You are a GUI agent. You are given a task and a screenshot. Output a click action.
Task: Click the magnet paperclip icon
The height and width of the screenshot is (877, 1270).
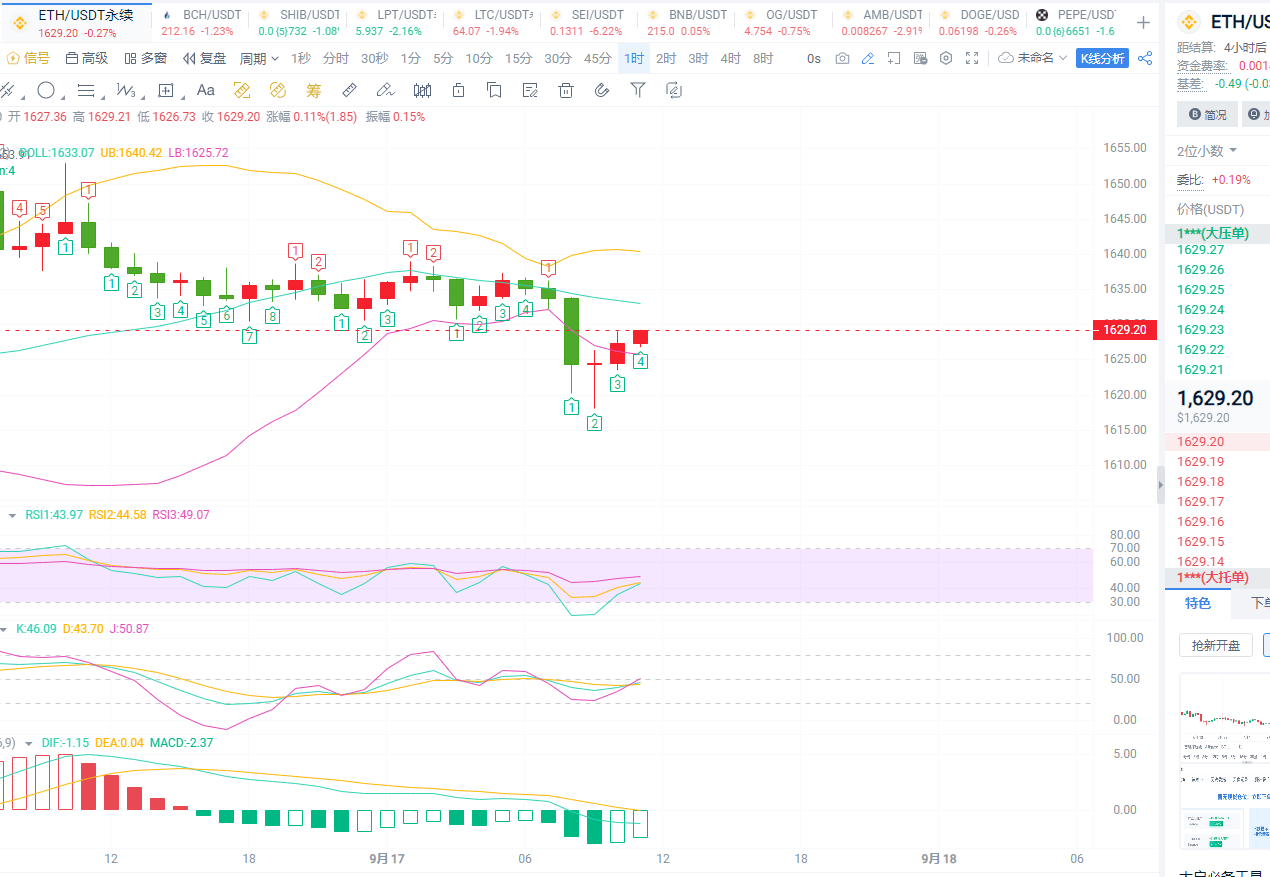point(602,90)
